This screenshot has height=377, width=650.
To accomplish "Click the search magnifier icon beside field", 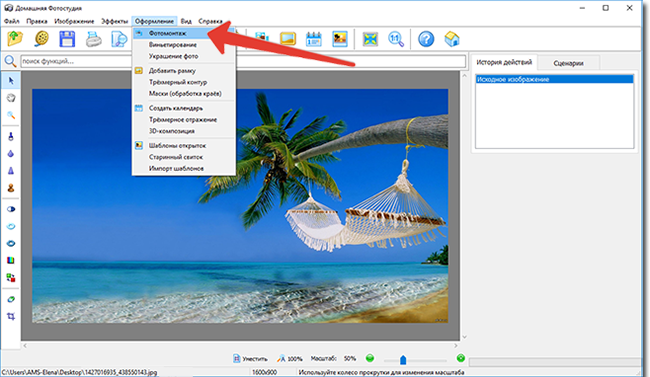I will click(x=10, y=61).
